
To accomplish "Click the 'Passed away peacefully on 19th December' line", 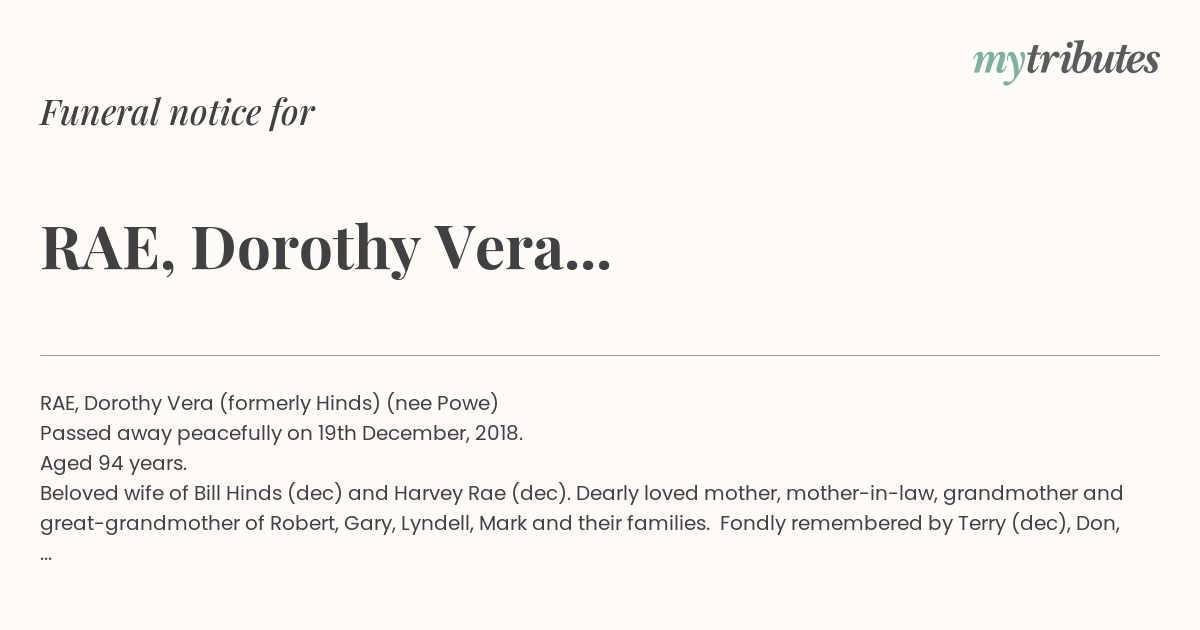I will pos(281,433).
